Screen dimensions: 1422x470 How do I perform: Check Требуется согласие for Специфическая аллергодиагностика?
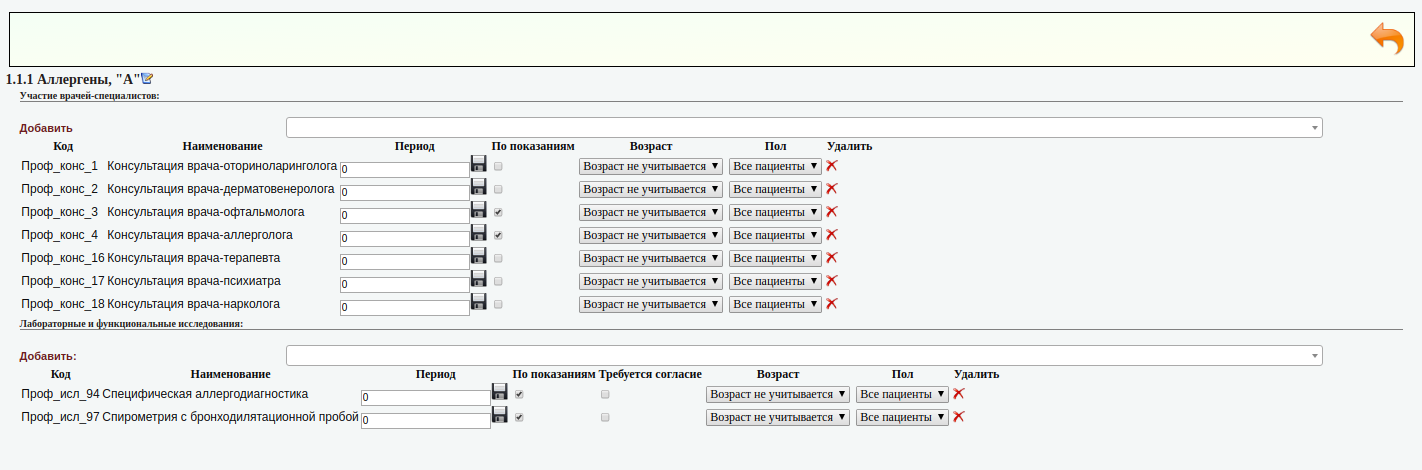605,395
